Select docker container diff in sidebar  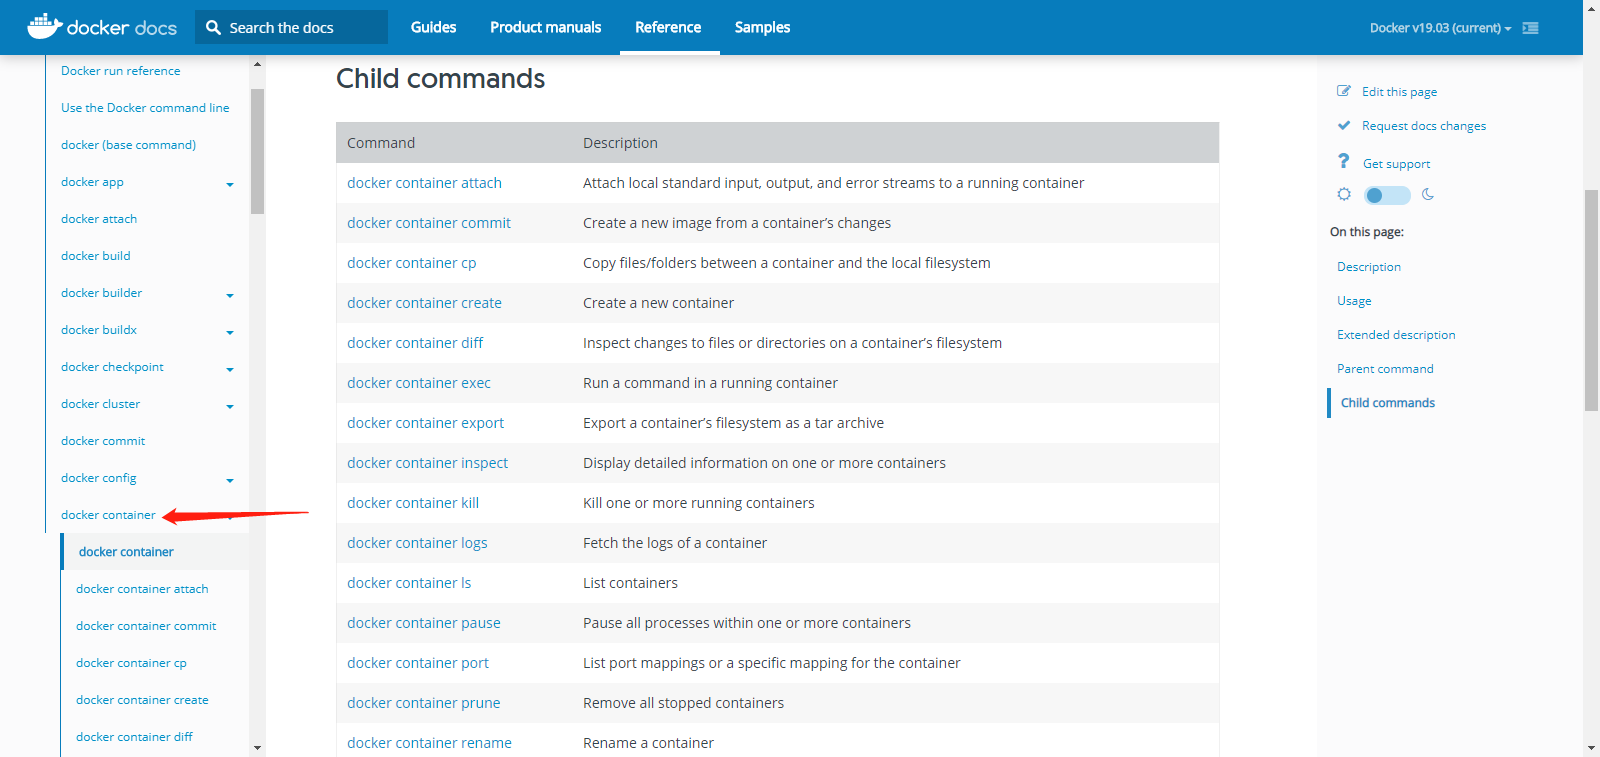[134, 737]
